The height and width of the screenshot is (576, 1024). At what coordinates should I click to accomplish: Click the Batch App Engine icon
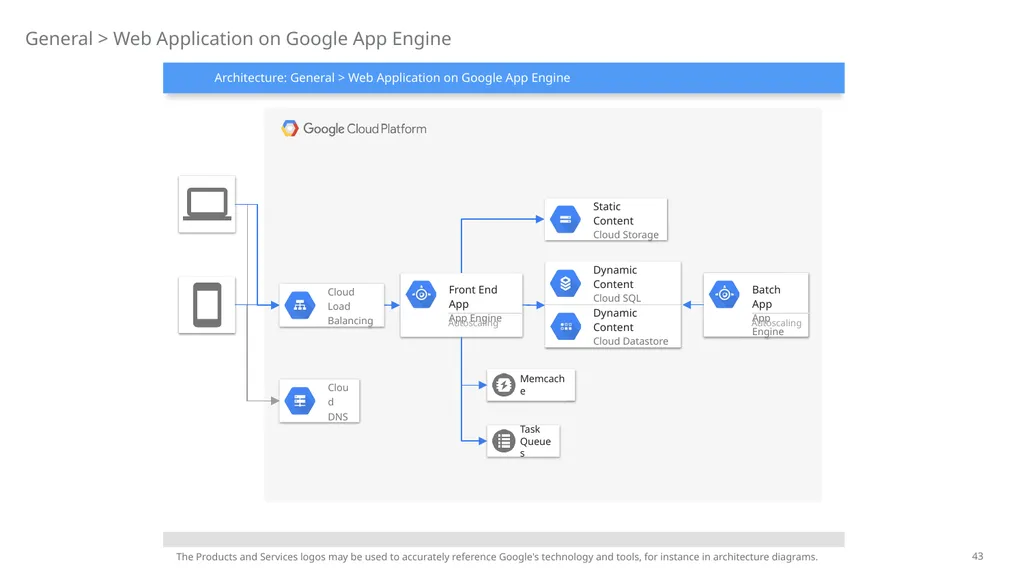[x=724, y=295]
